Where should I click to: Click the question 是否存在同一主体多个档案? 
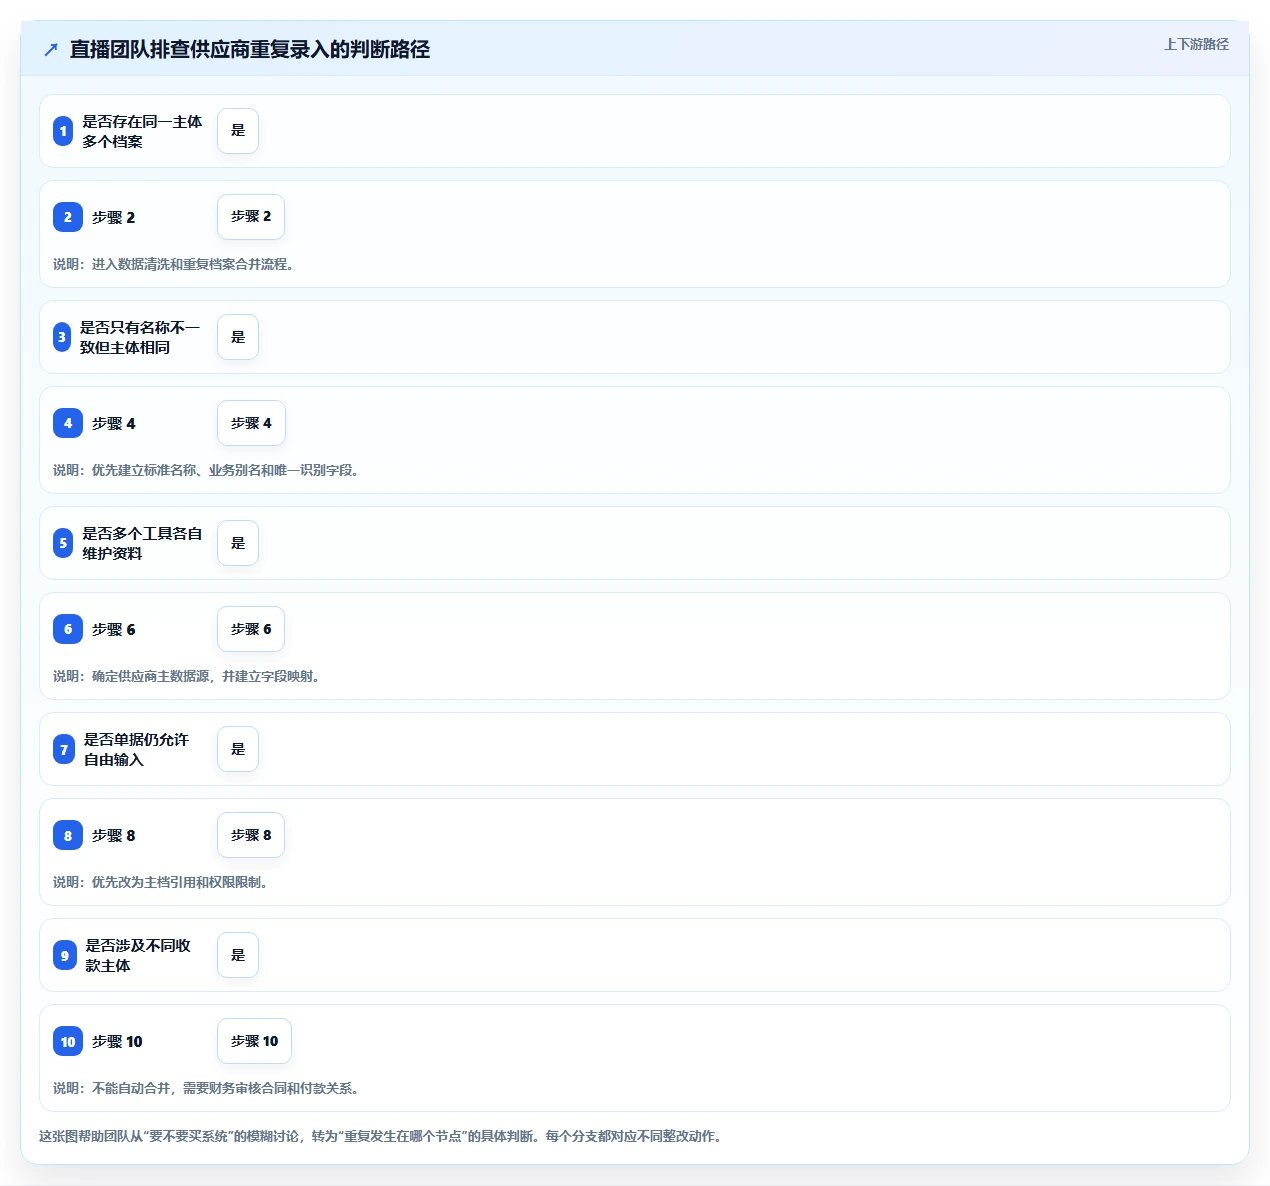coord(142,131)
